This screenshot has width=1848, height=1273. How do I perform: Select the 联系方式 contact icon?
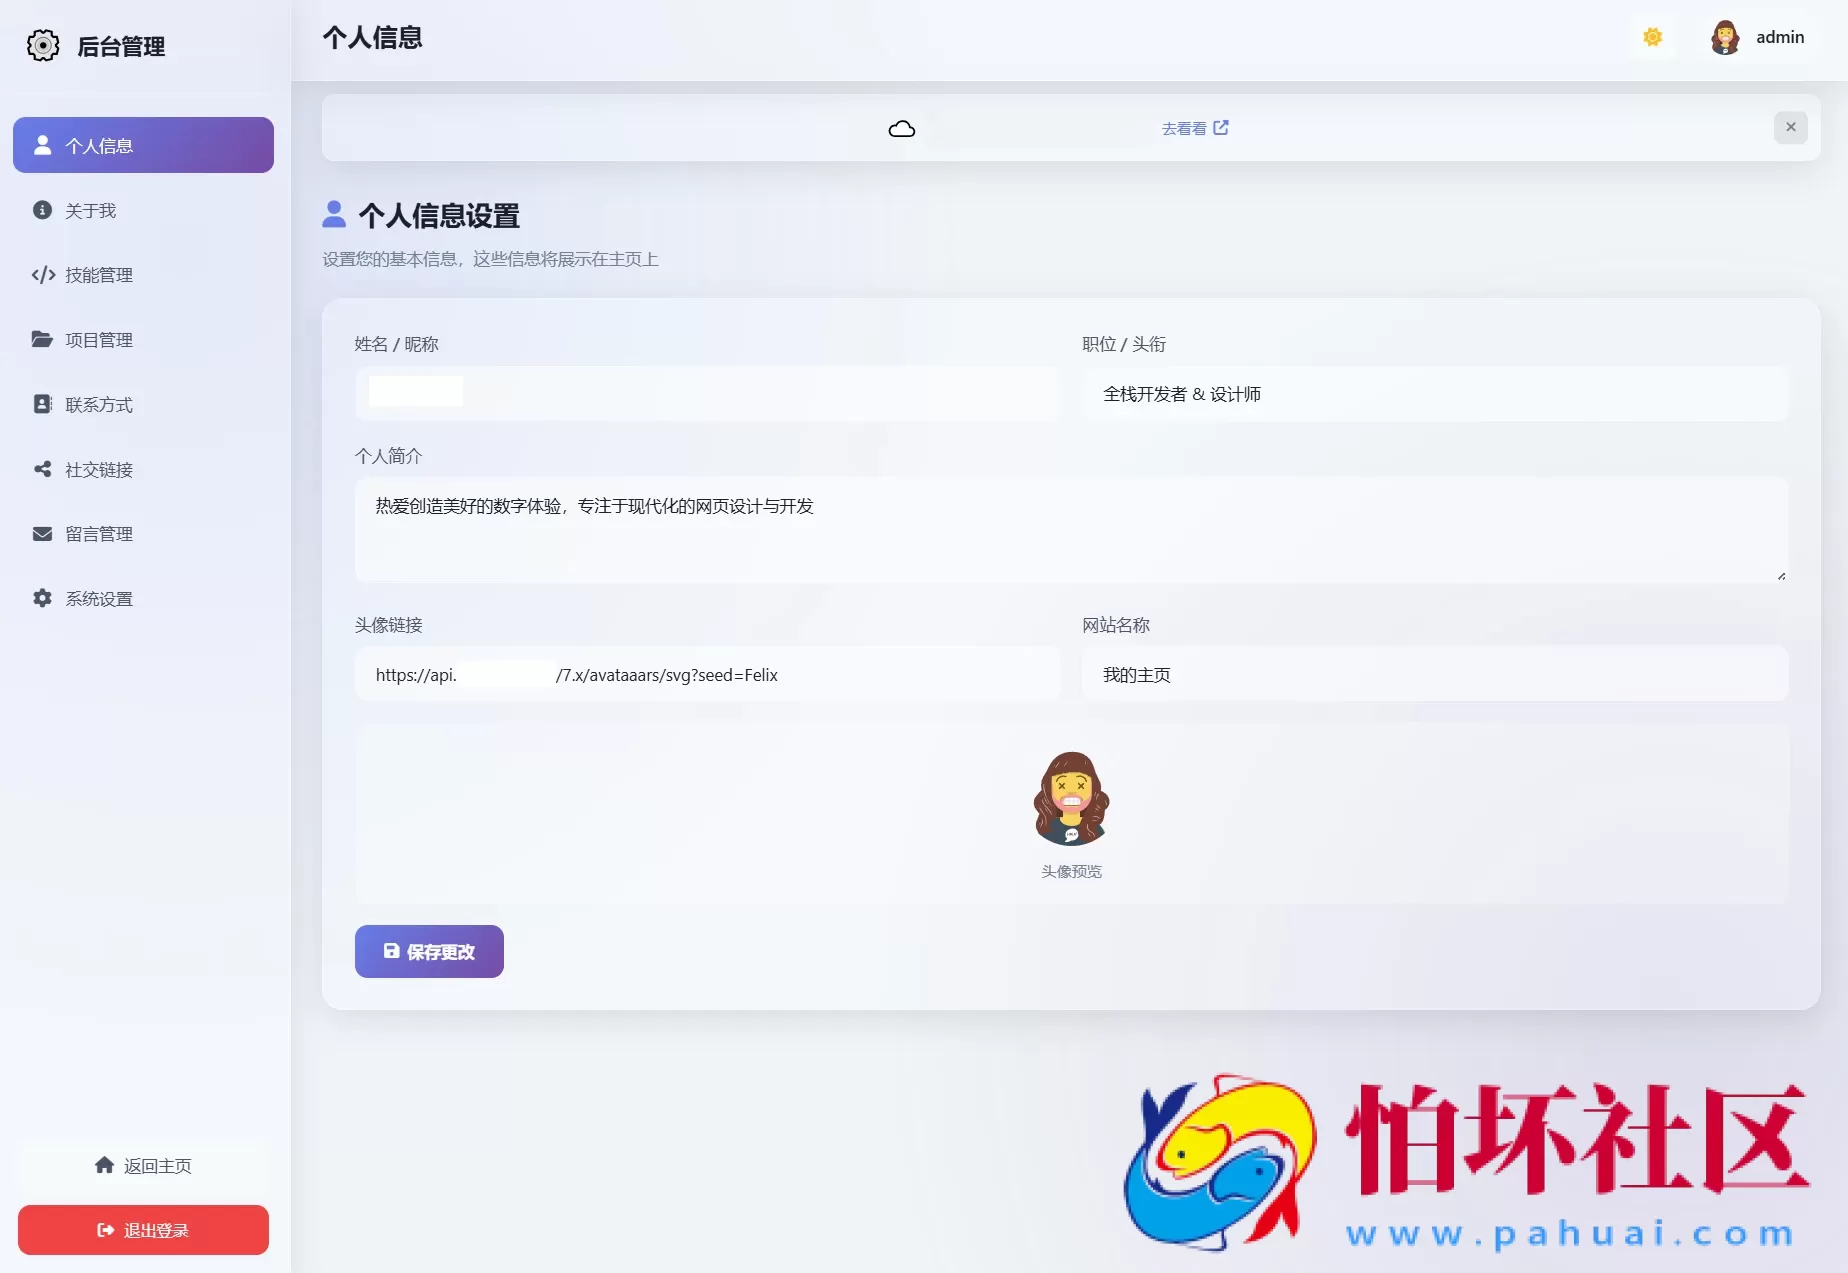click(x=41, y=403)
